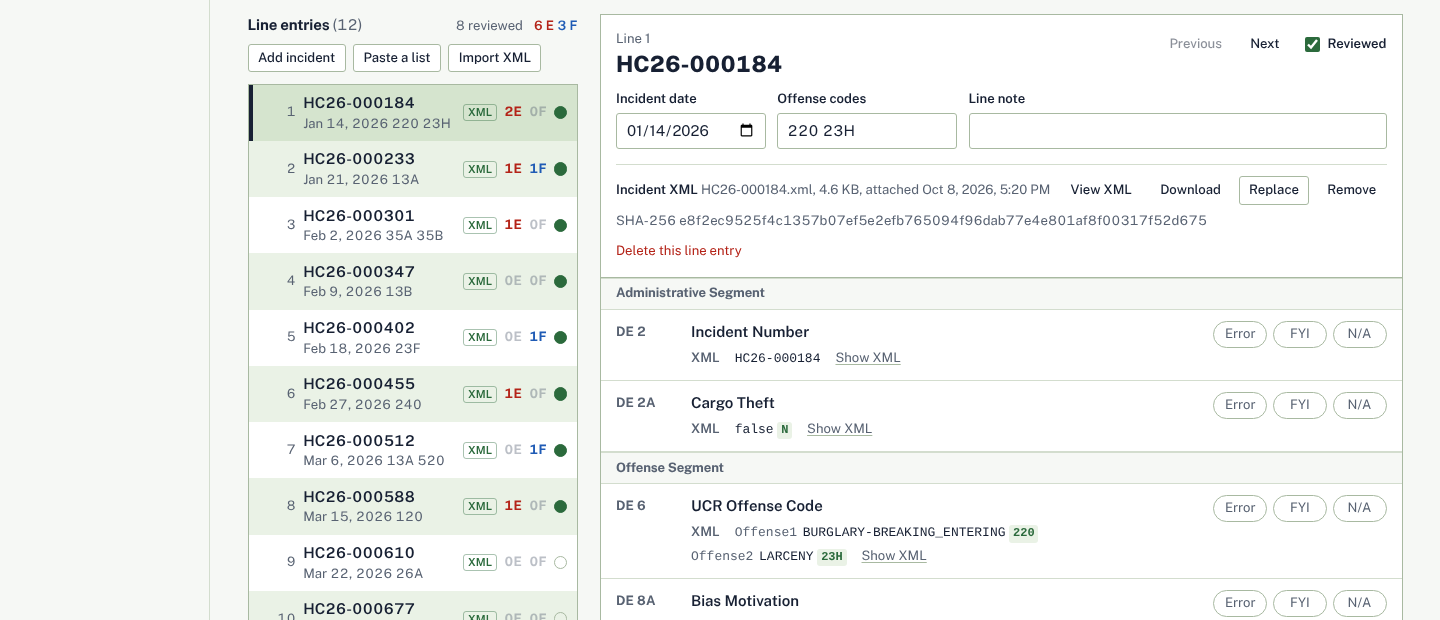Select line entry HC26-000610

click(414, 563)
